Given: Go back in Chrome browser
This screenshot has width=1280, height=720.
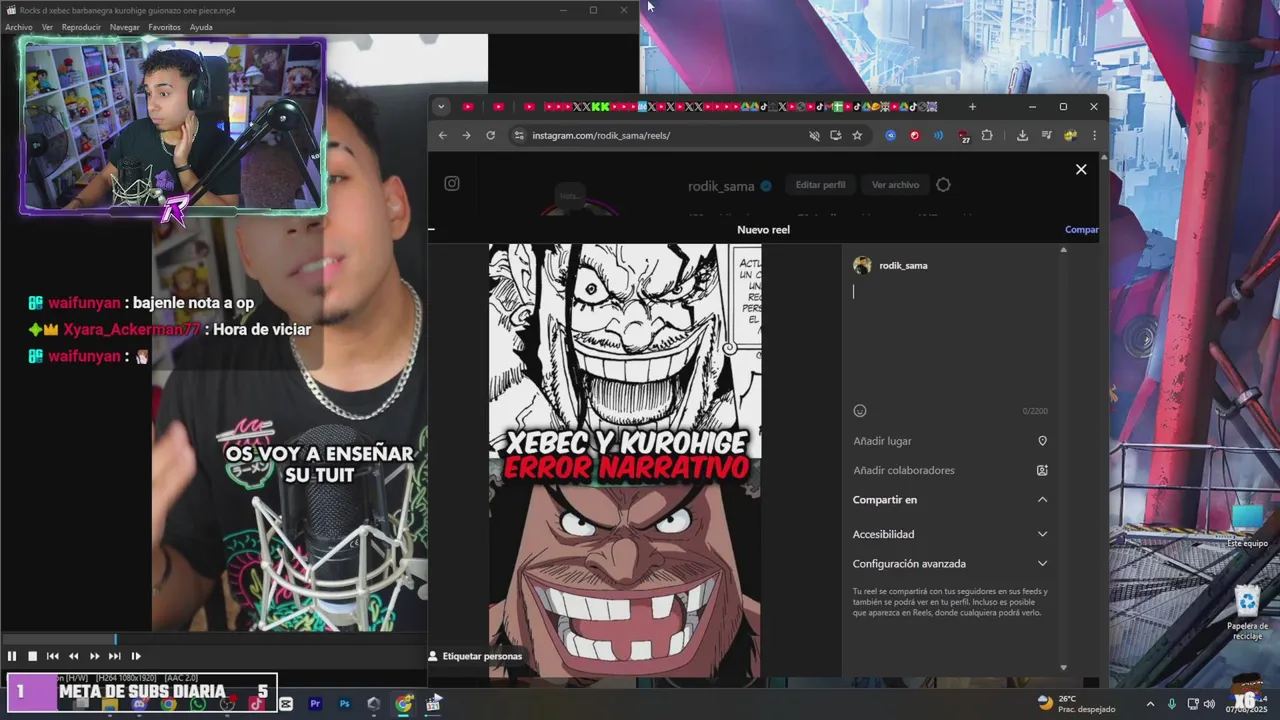Looking at the screenshot, I should point(443,135).
